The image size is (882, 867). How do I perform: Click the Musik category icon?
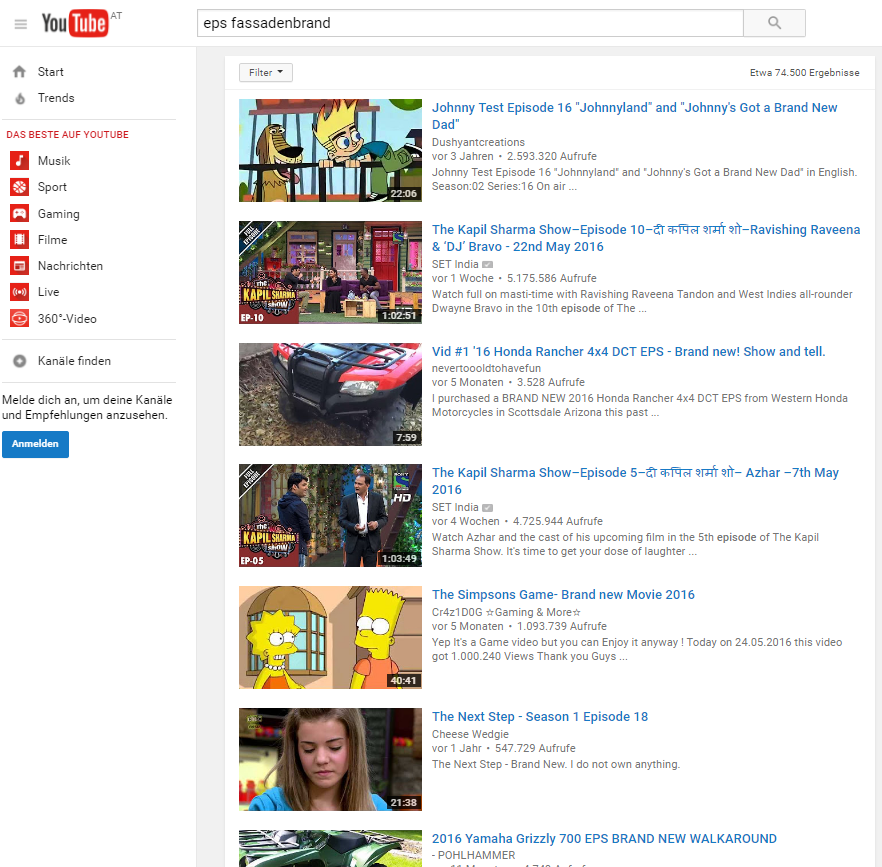pos(19,161)
